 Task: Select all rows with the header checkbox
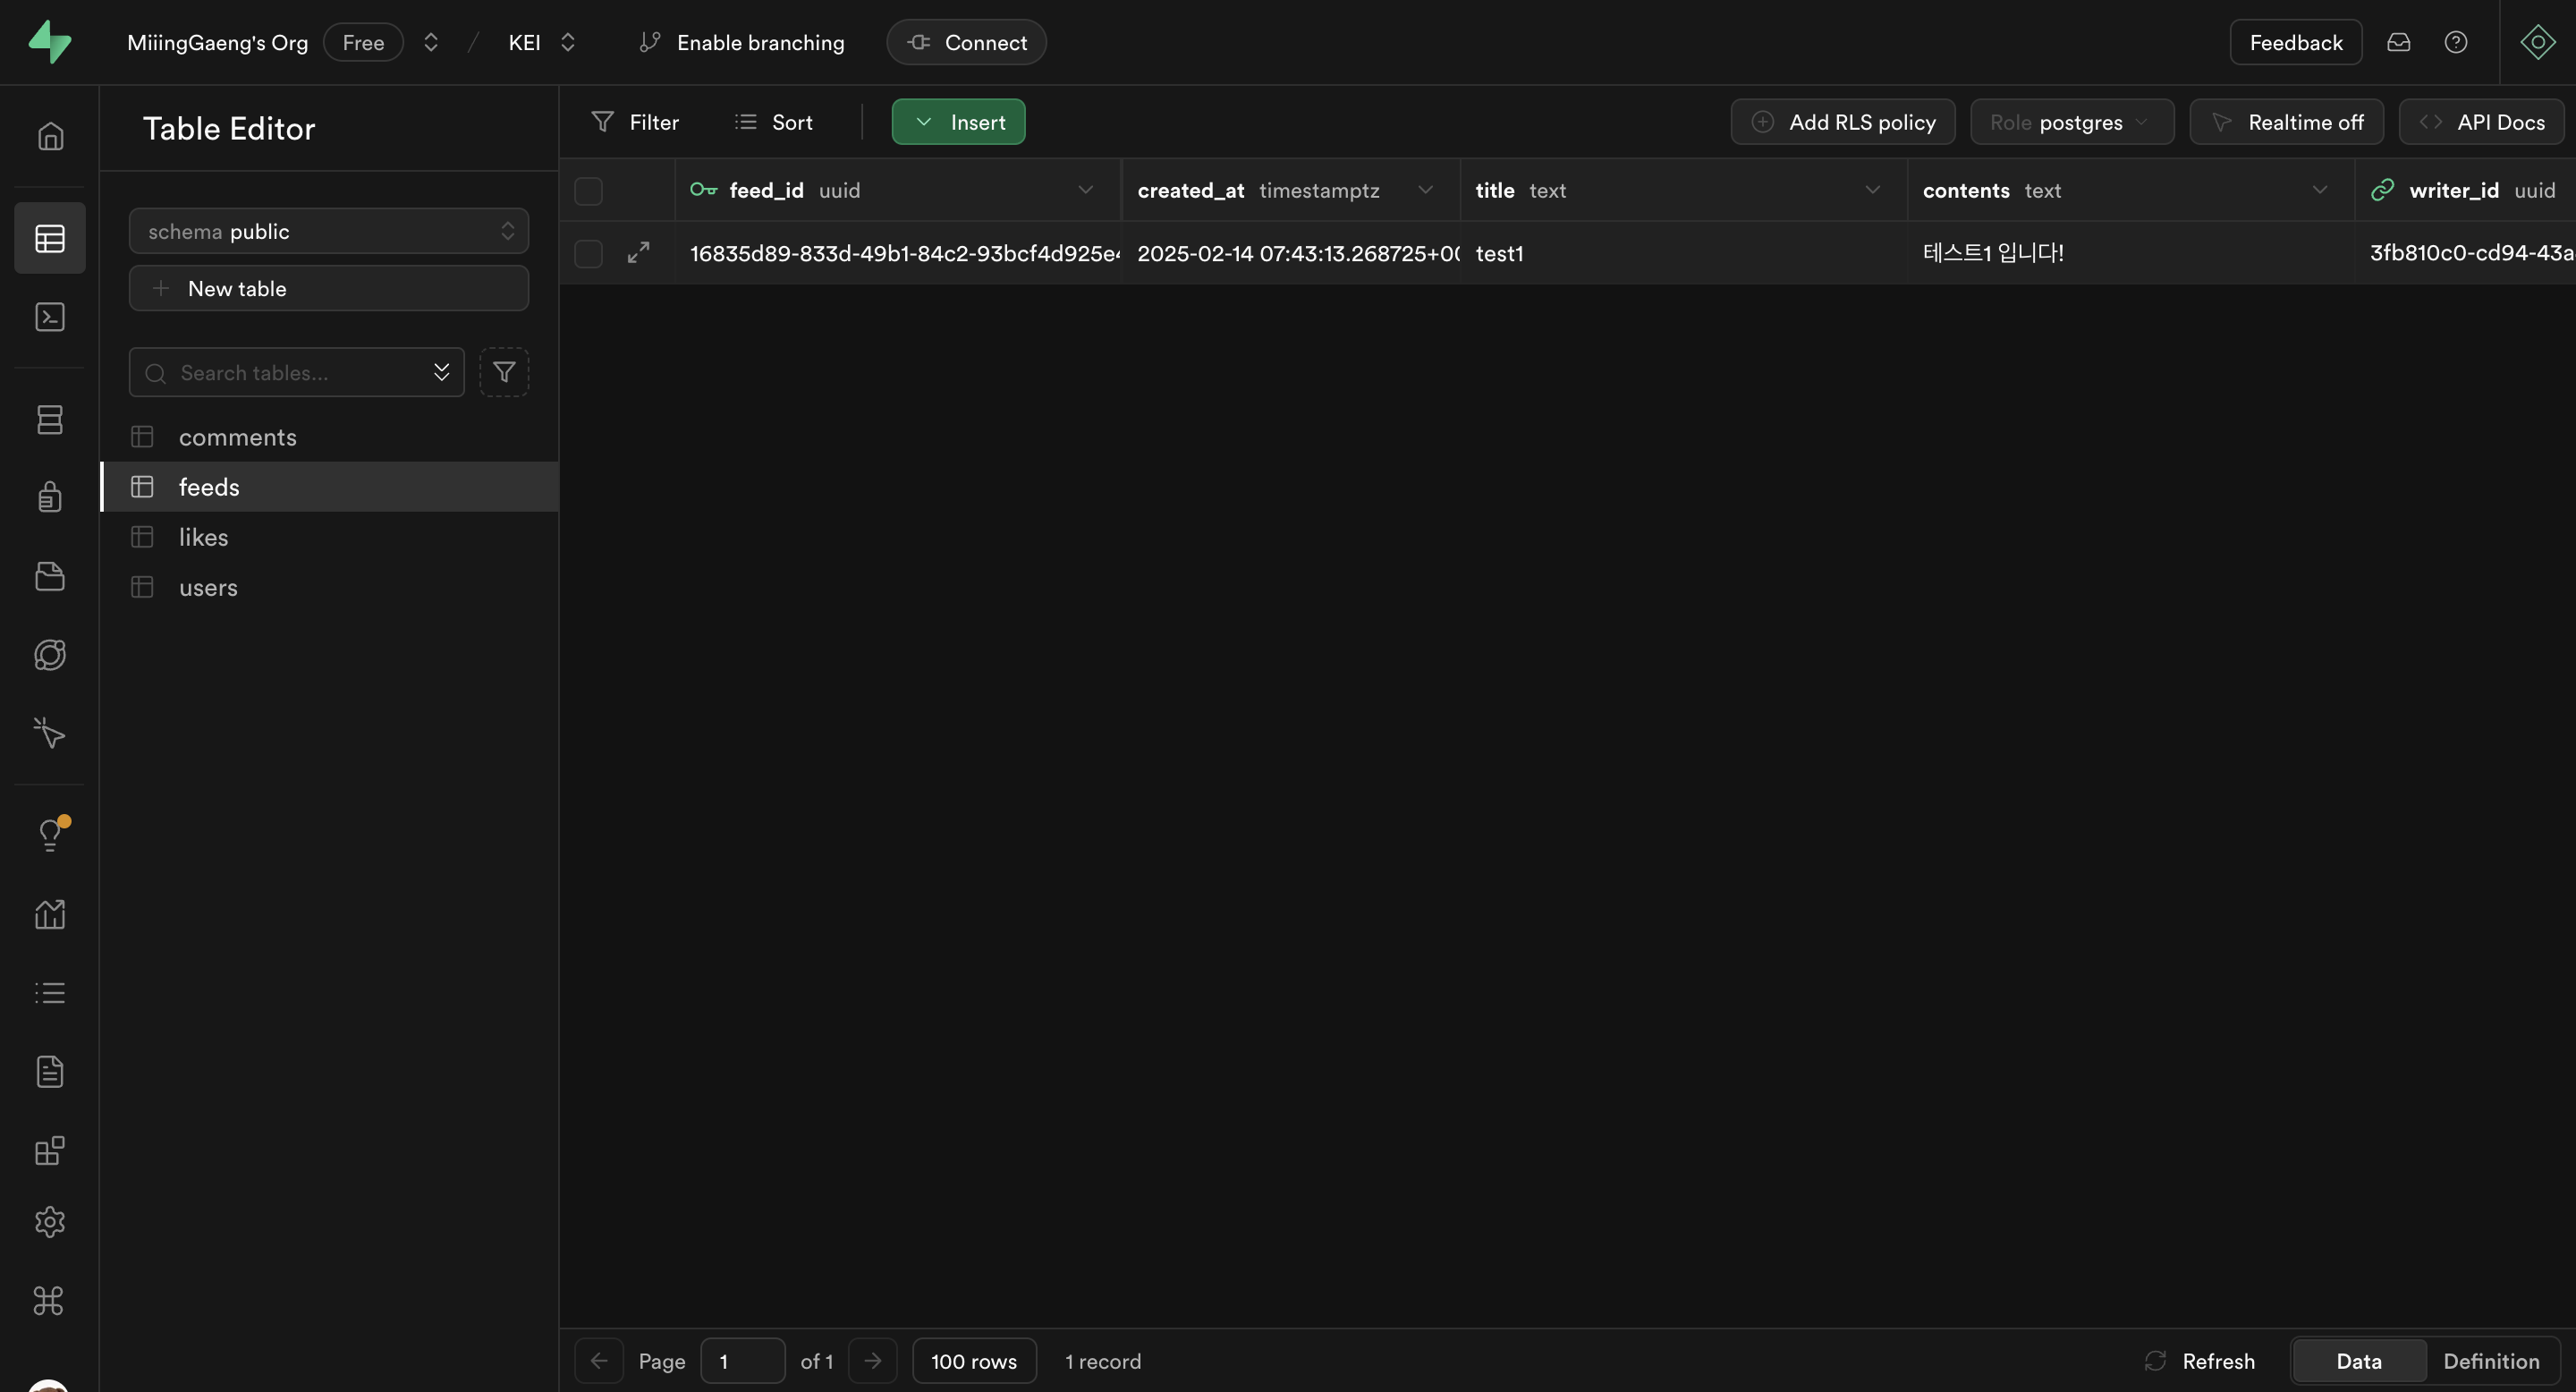588,190
